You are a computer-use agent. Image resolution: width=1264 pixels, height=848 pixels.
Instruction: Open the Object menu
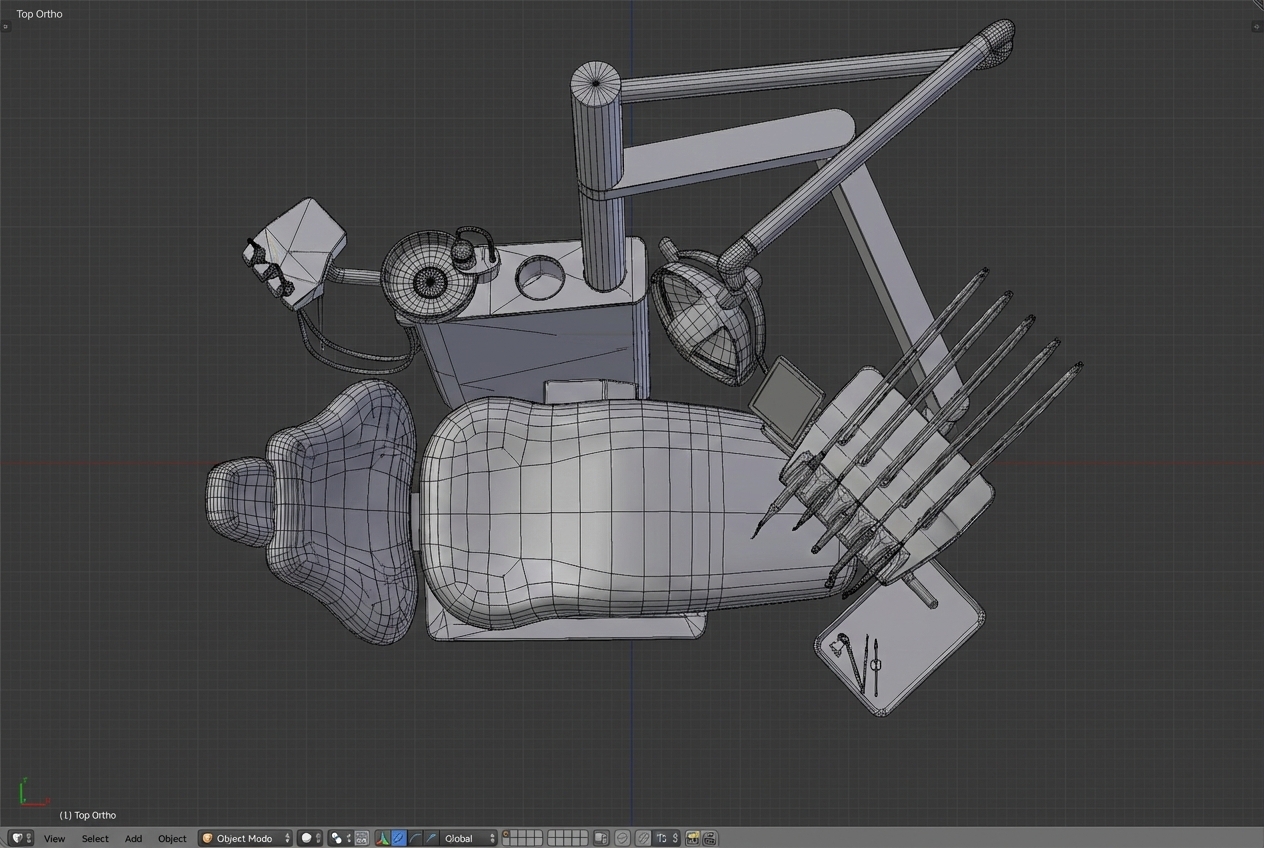click(x=172, y=838)
